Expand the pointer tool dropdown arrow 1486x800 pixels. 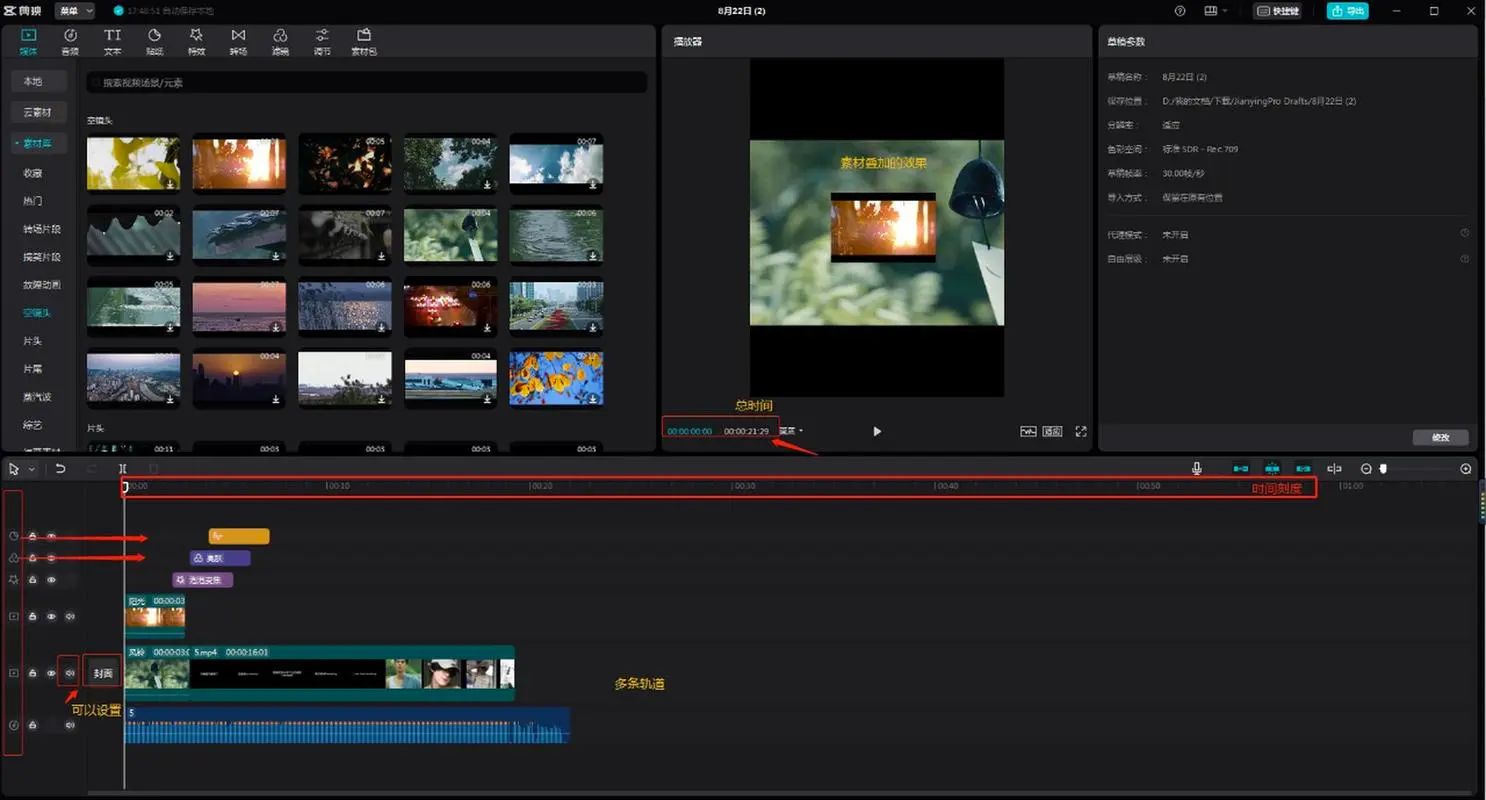[x=31, y=469]
